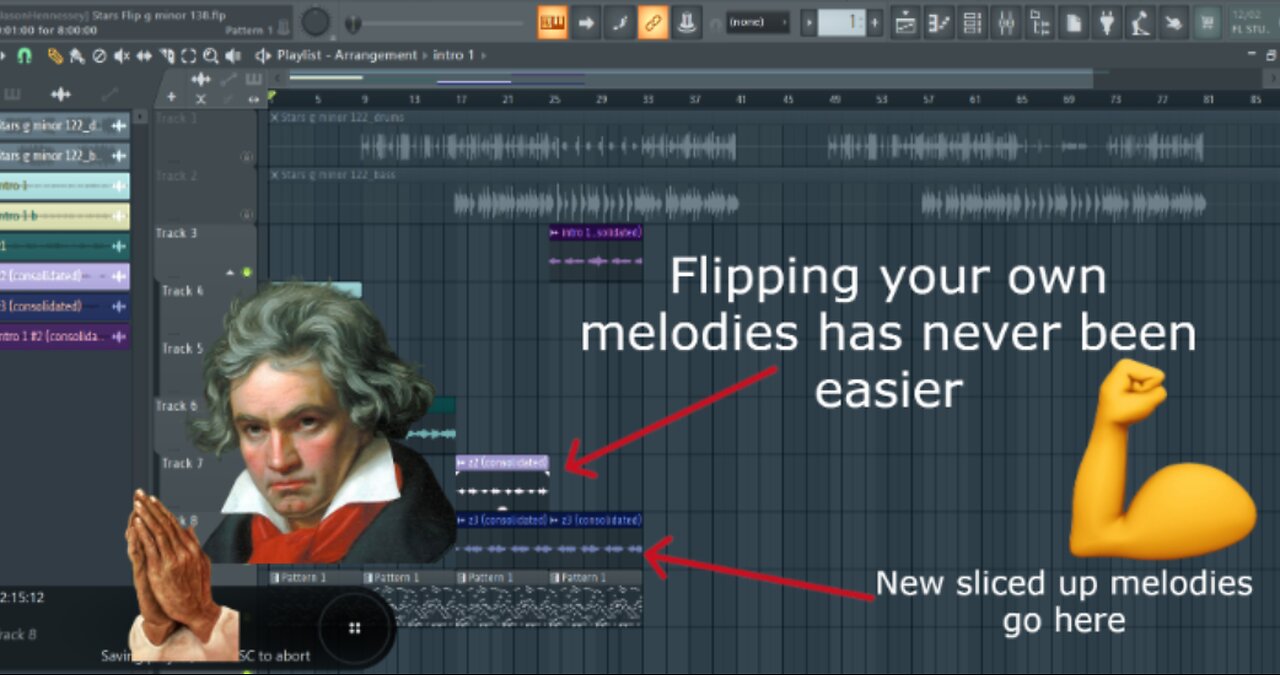
Task: Decrease number with stepper left arrow
Action: pos(808,22)
